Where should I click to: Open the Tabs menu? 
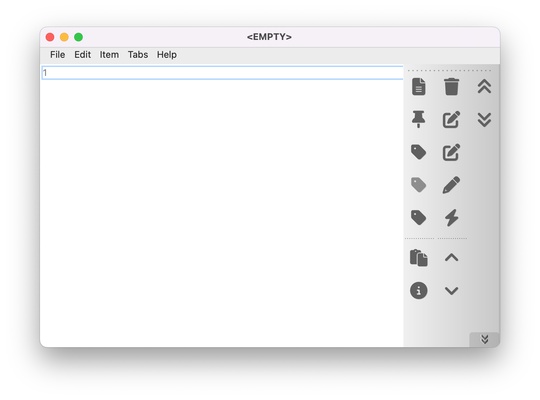(138, 55)
